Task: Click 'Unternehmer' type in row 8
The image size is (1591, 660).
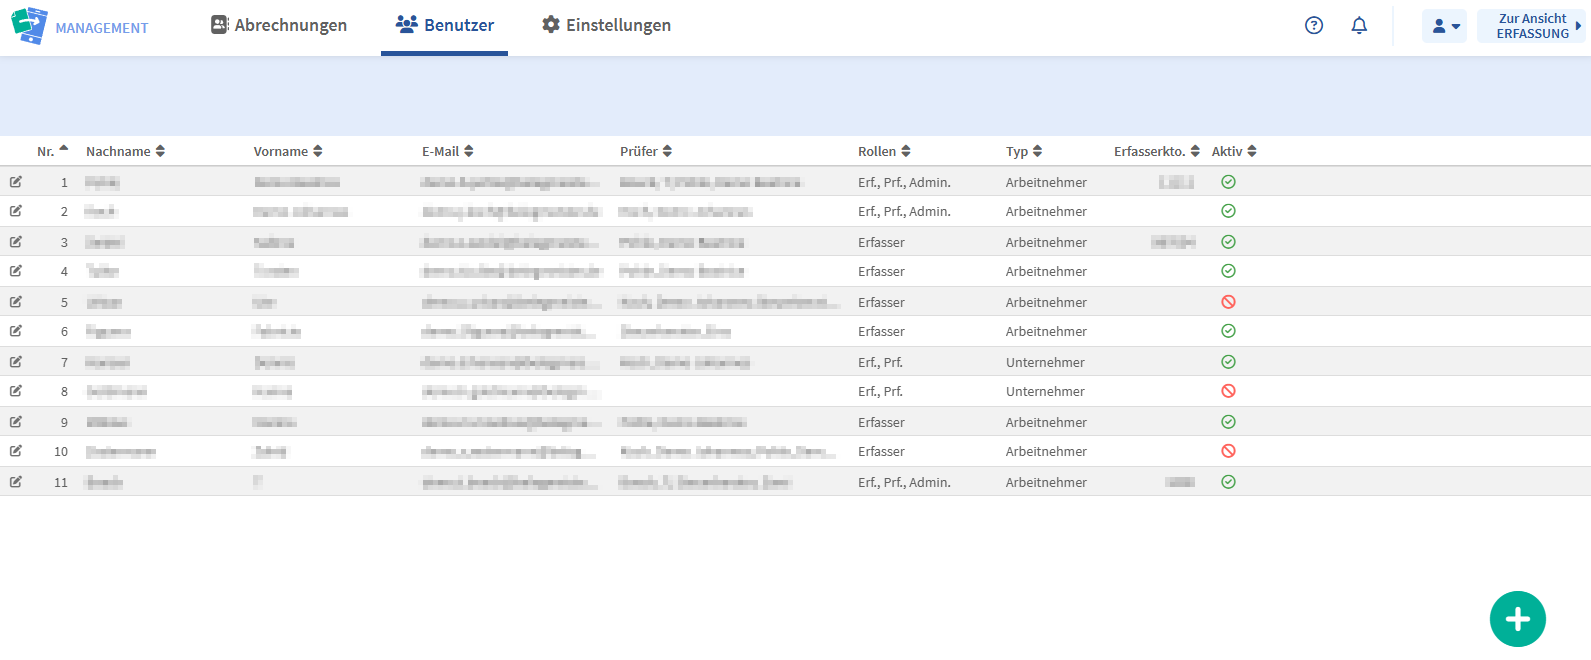Action: click(x=1045, y=391)
